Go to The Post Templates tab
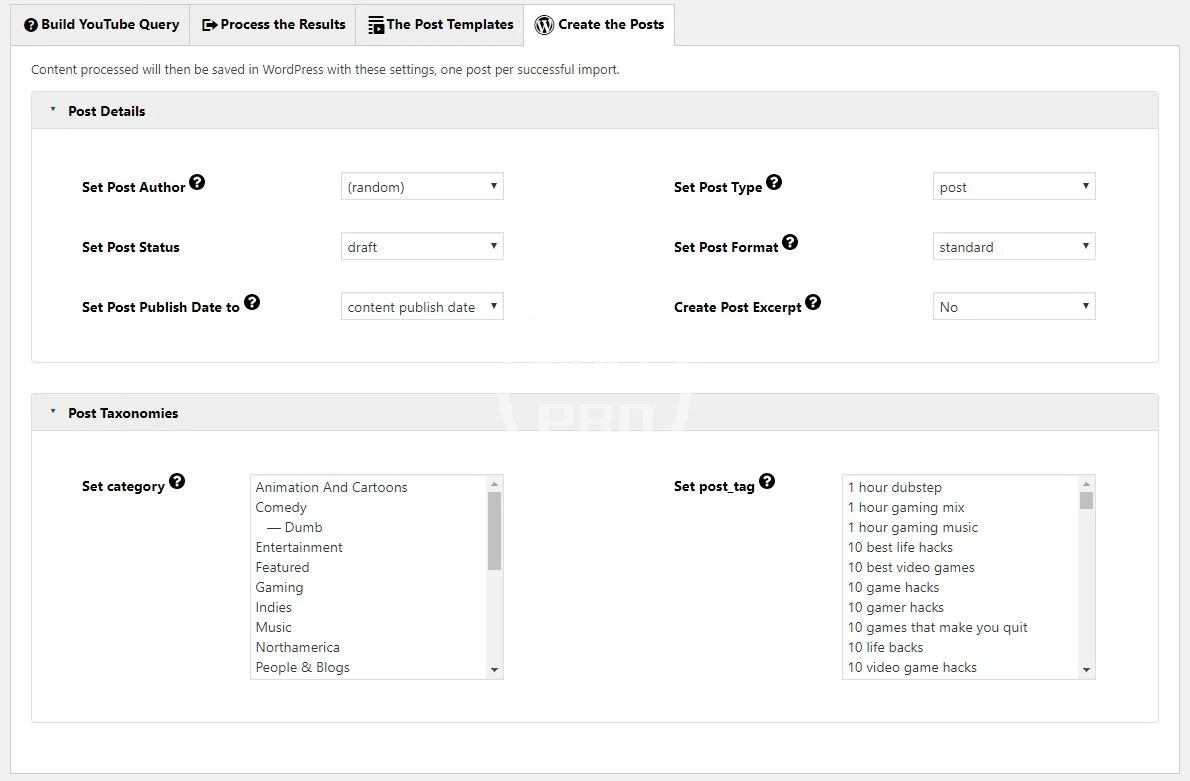This screenshot has height=781, width=1190. coord(440,25)
